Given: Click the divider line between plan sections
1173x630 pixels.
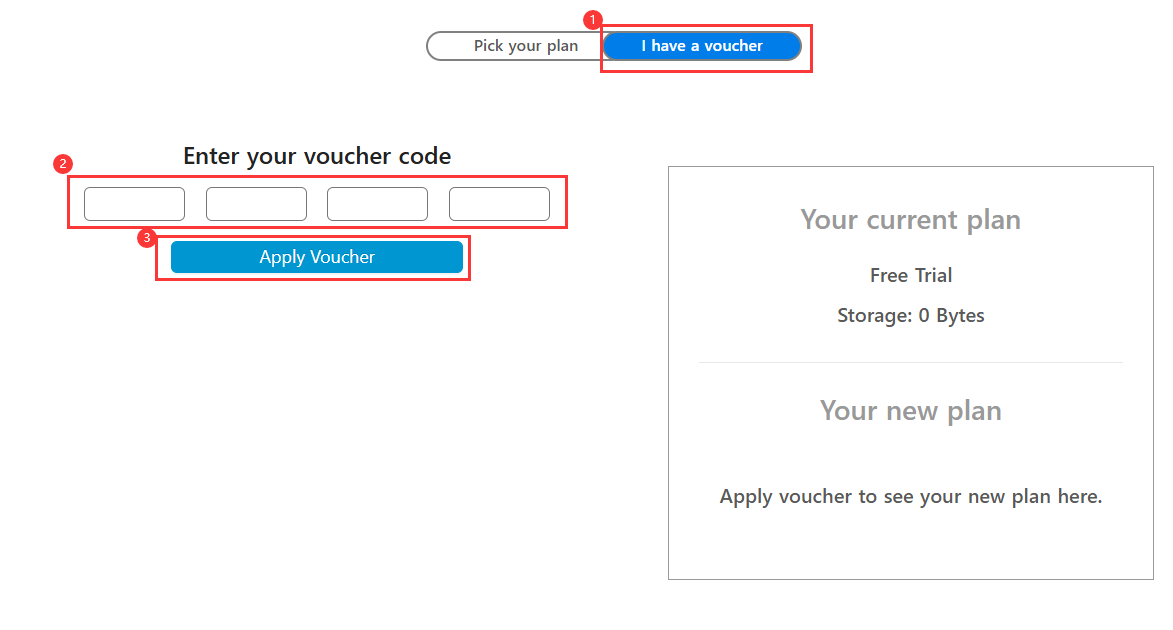Looking at the screenshot, I should 910,362.
